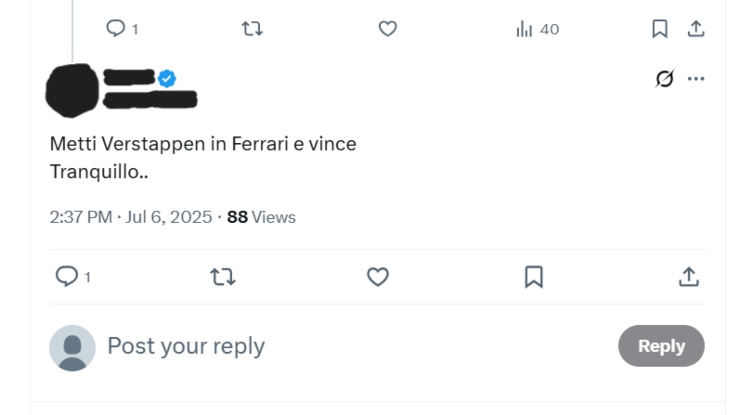Click the Grok explain-this-post icon

(664, 79)
